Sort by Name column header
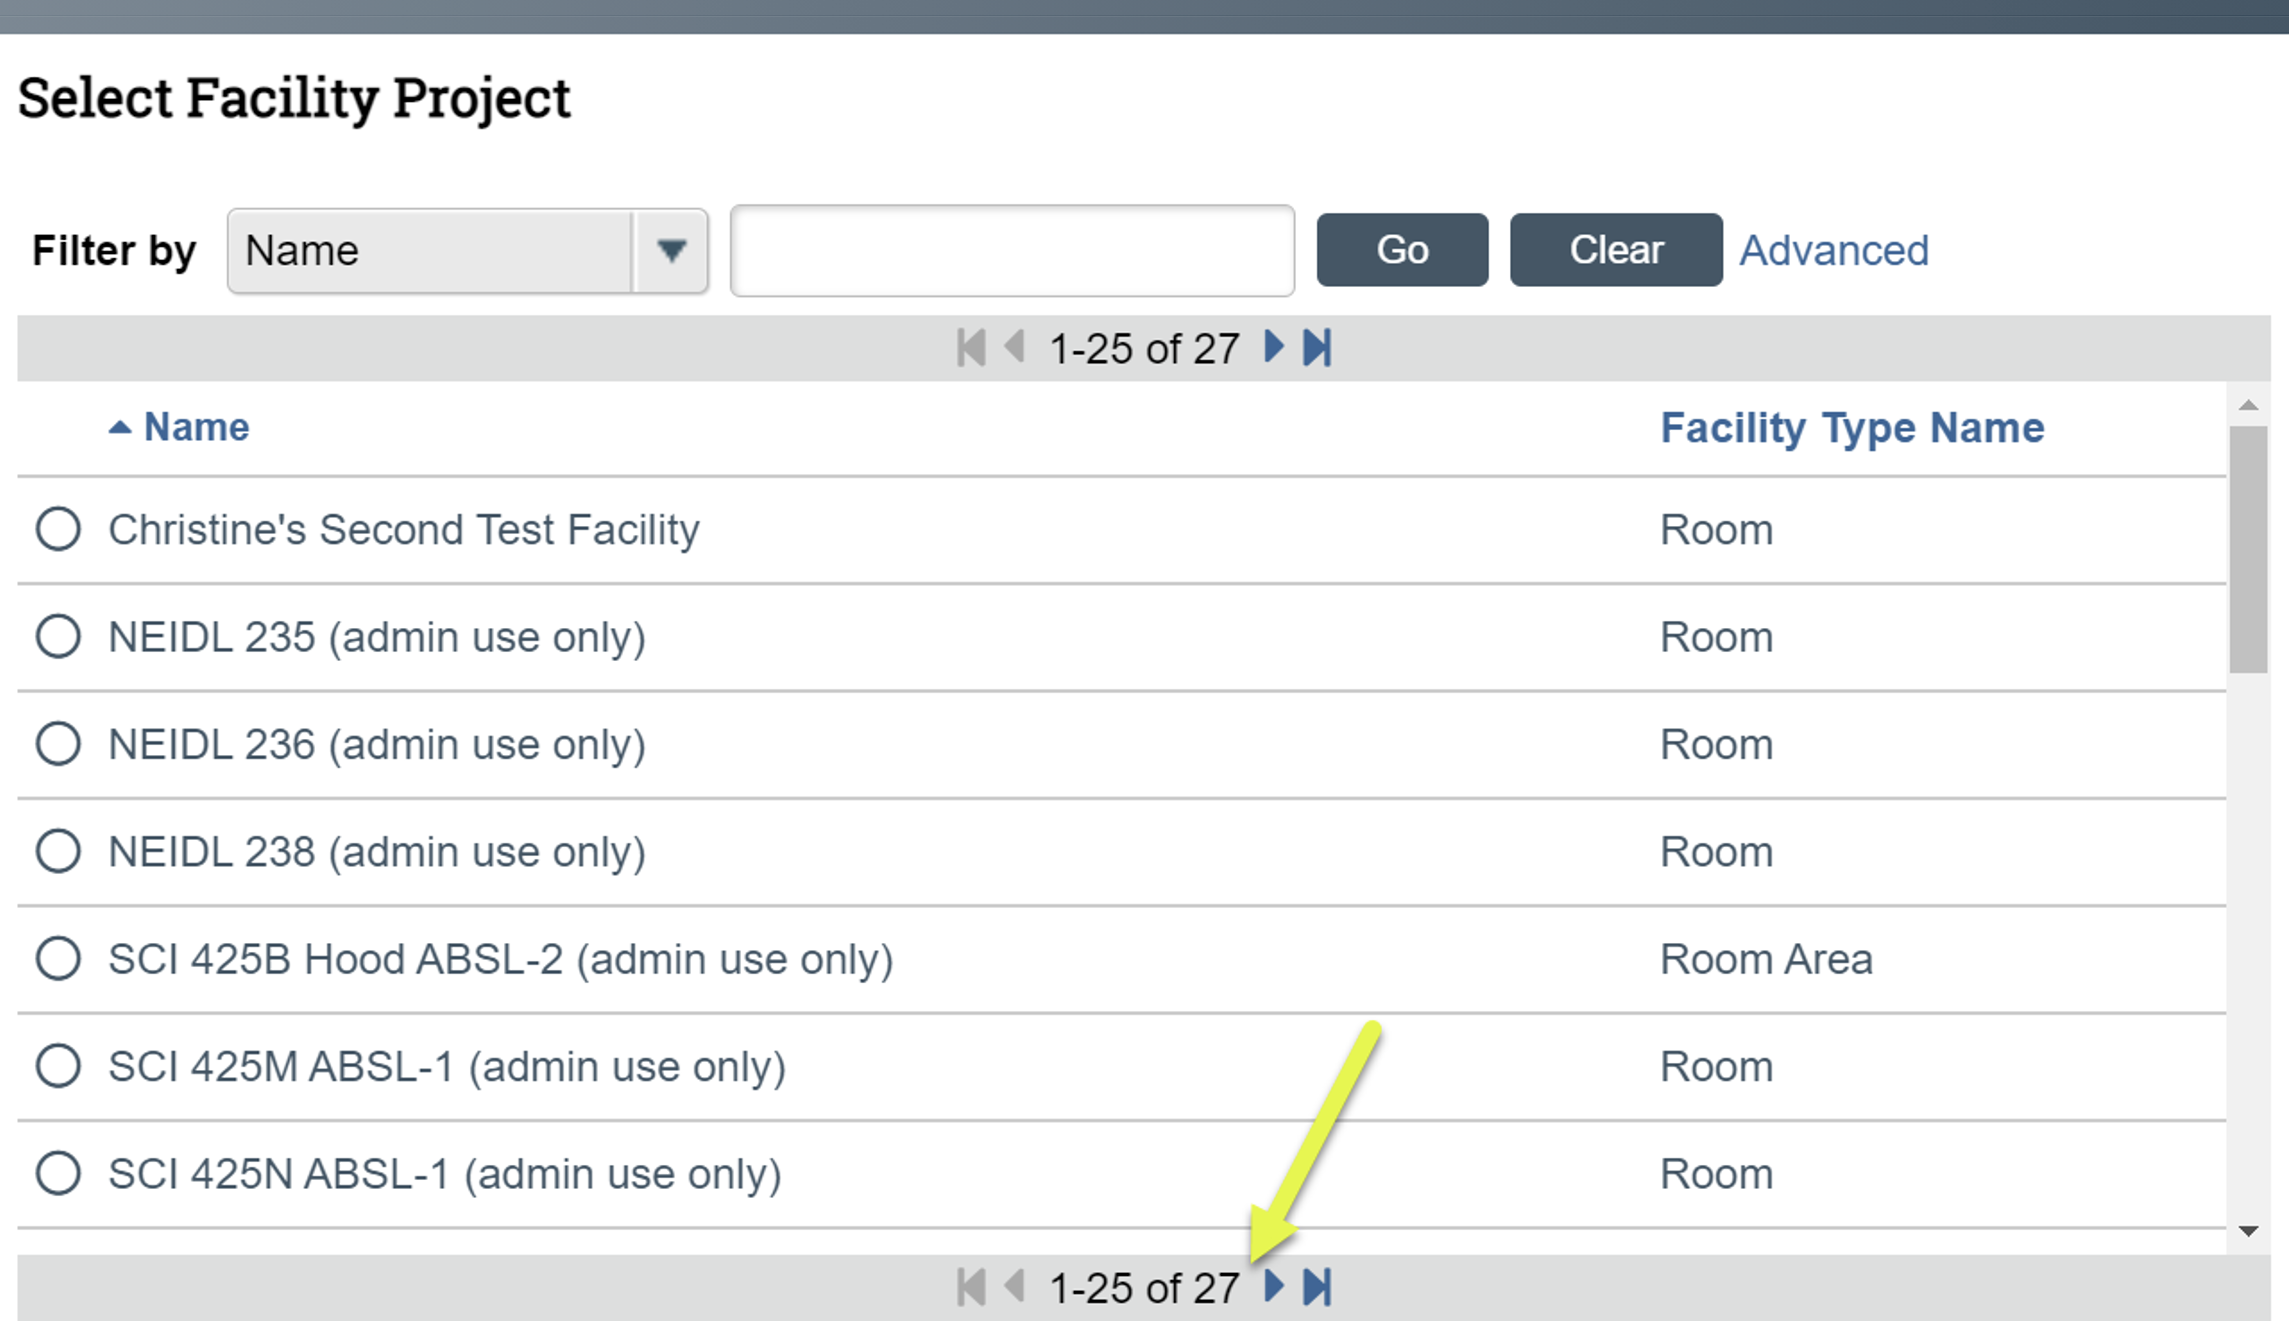This screenshot has width=2290, height=1324. (x=197, y=427)
